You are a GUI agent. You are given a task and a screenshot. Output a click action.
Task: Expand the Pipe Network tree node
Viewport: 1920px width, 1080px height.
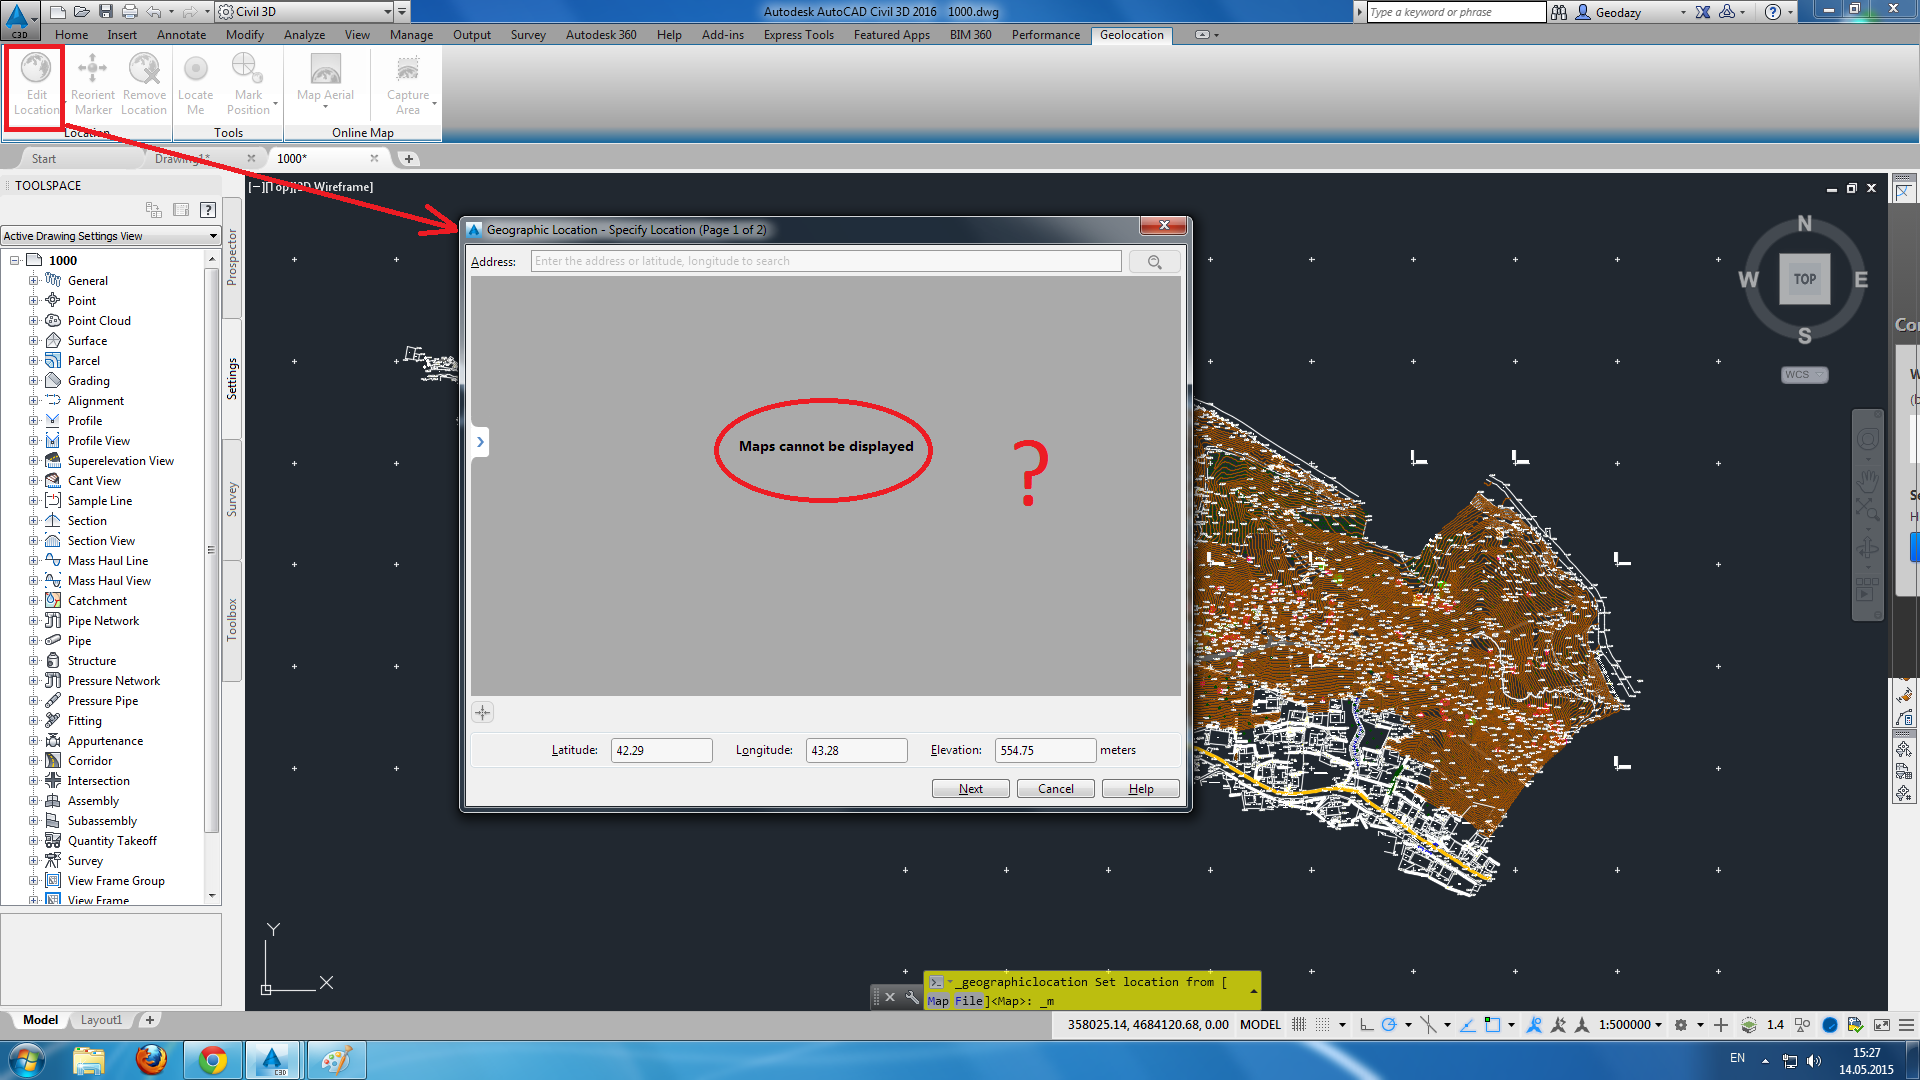click(33, 621)
